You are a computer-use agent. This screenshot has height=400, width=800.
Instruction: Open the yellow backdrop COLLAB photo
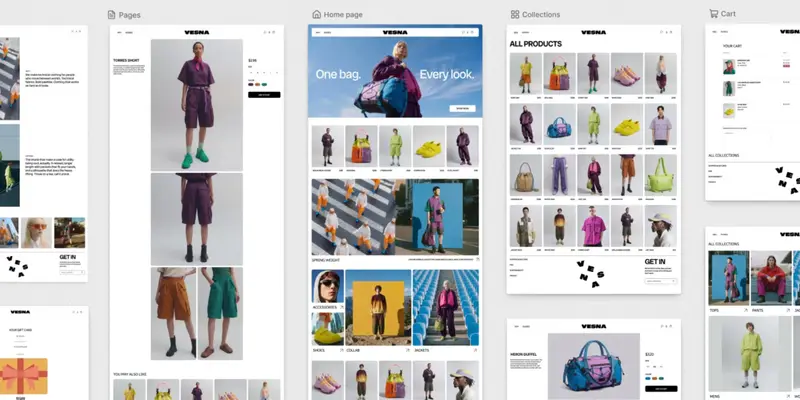[x=378, y=308]
